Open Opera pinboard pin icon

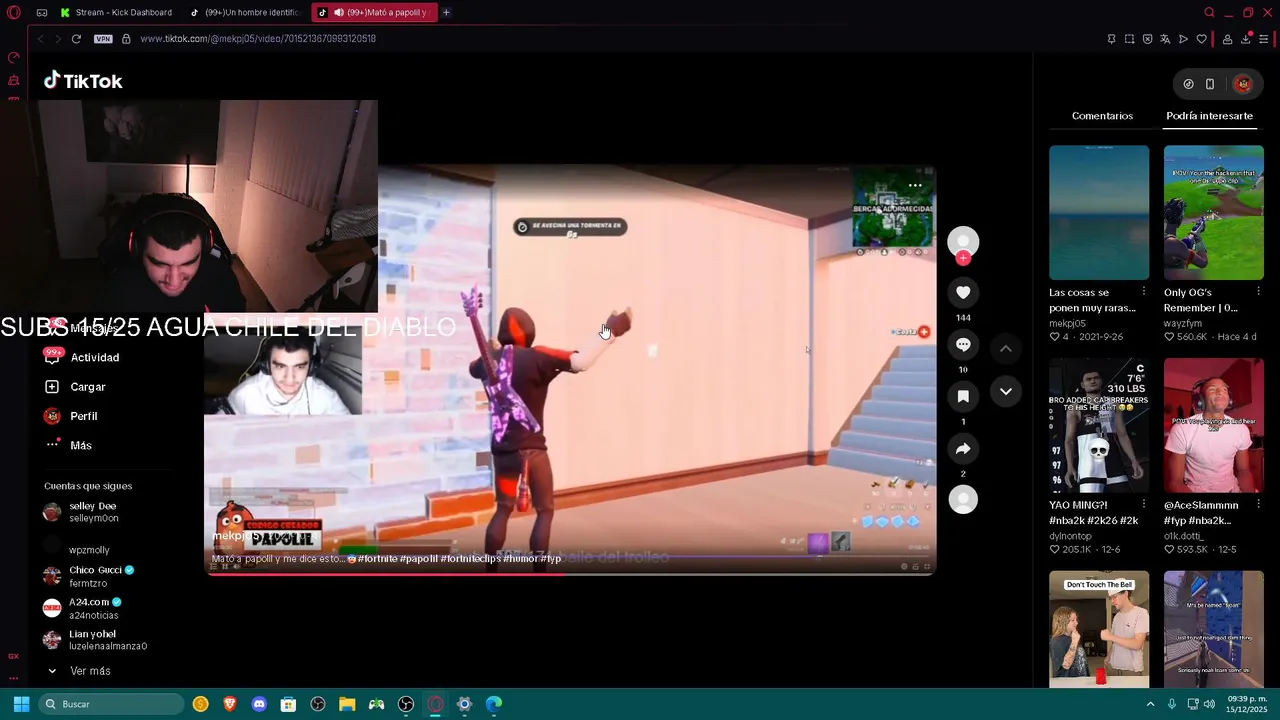(1111, 39)
